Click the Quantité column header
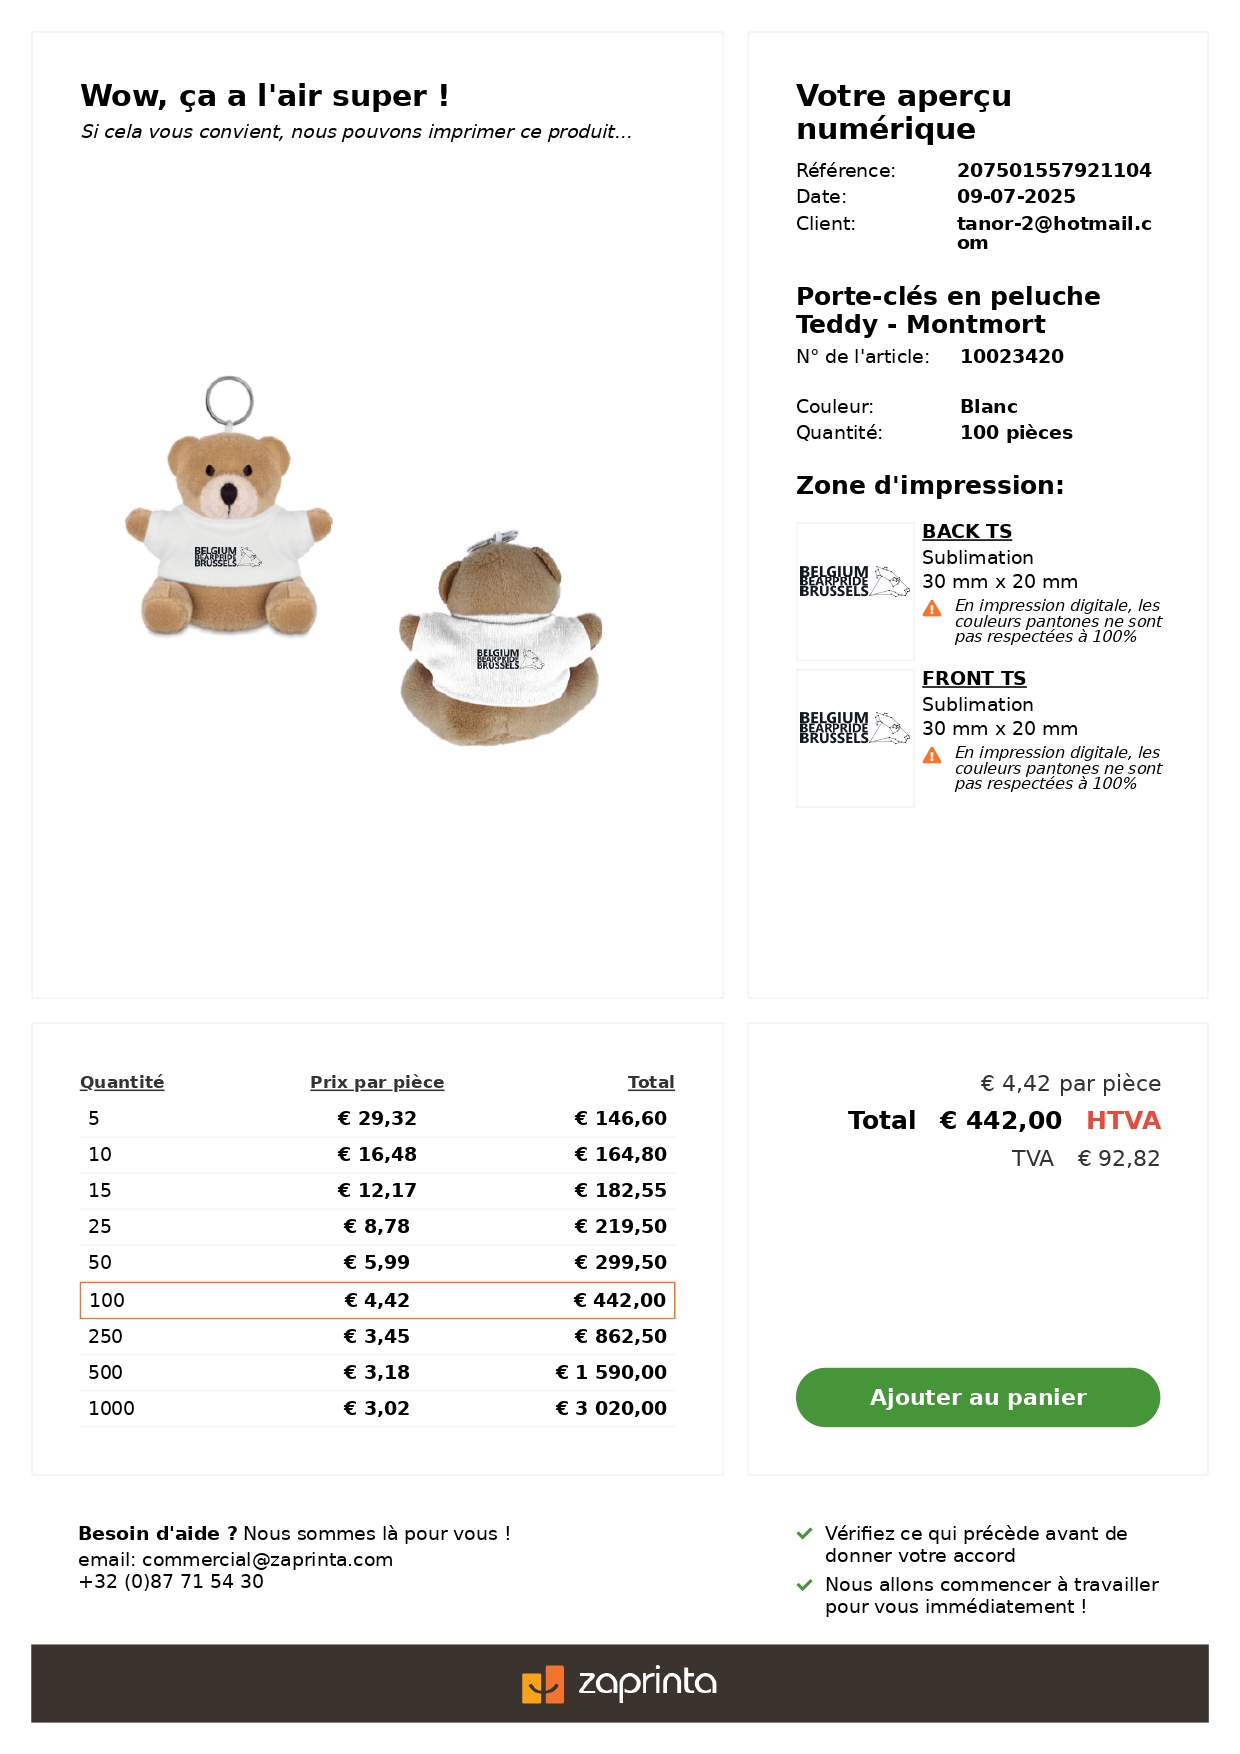Viewport: 1240px width, 1754px height. click(122, 1082)
